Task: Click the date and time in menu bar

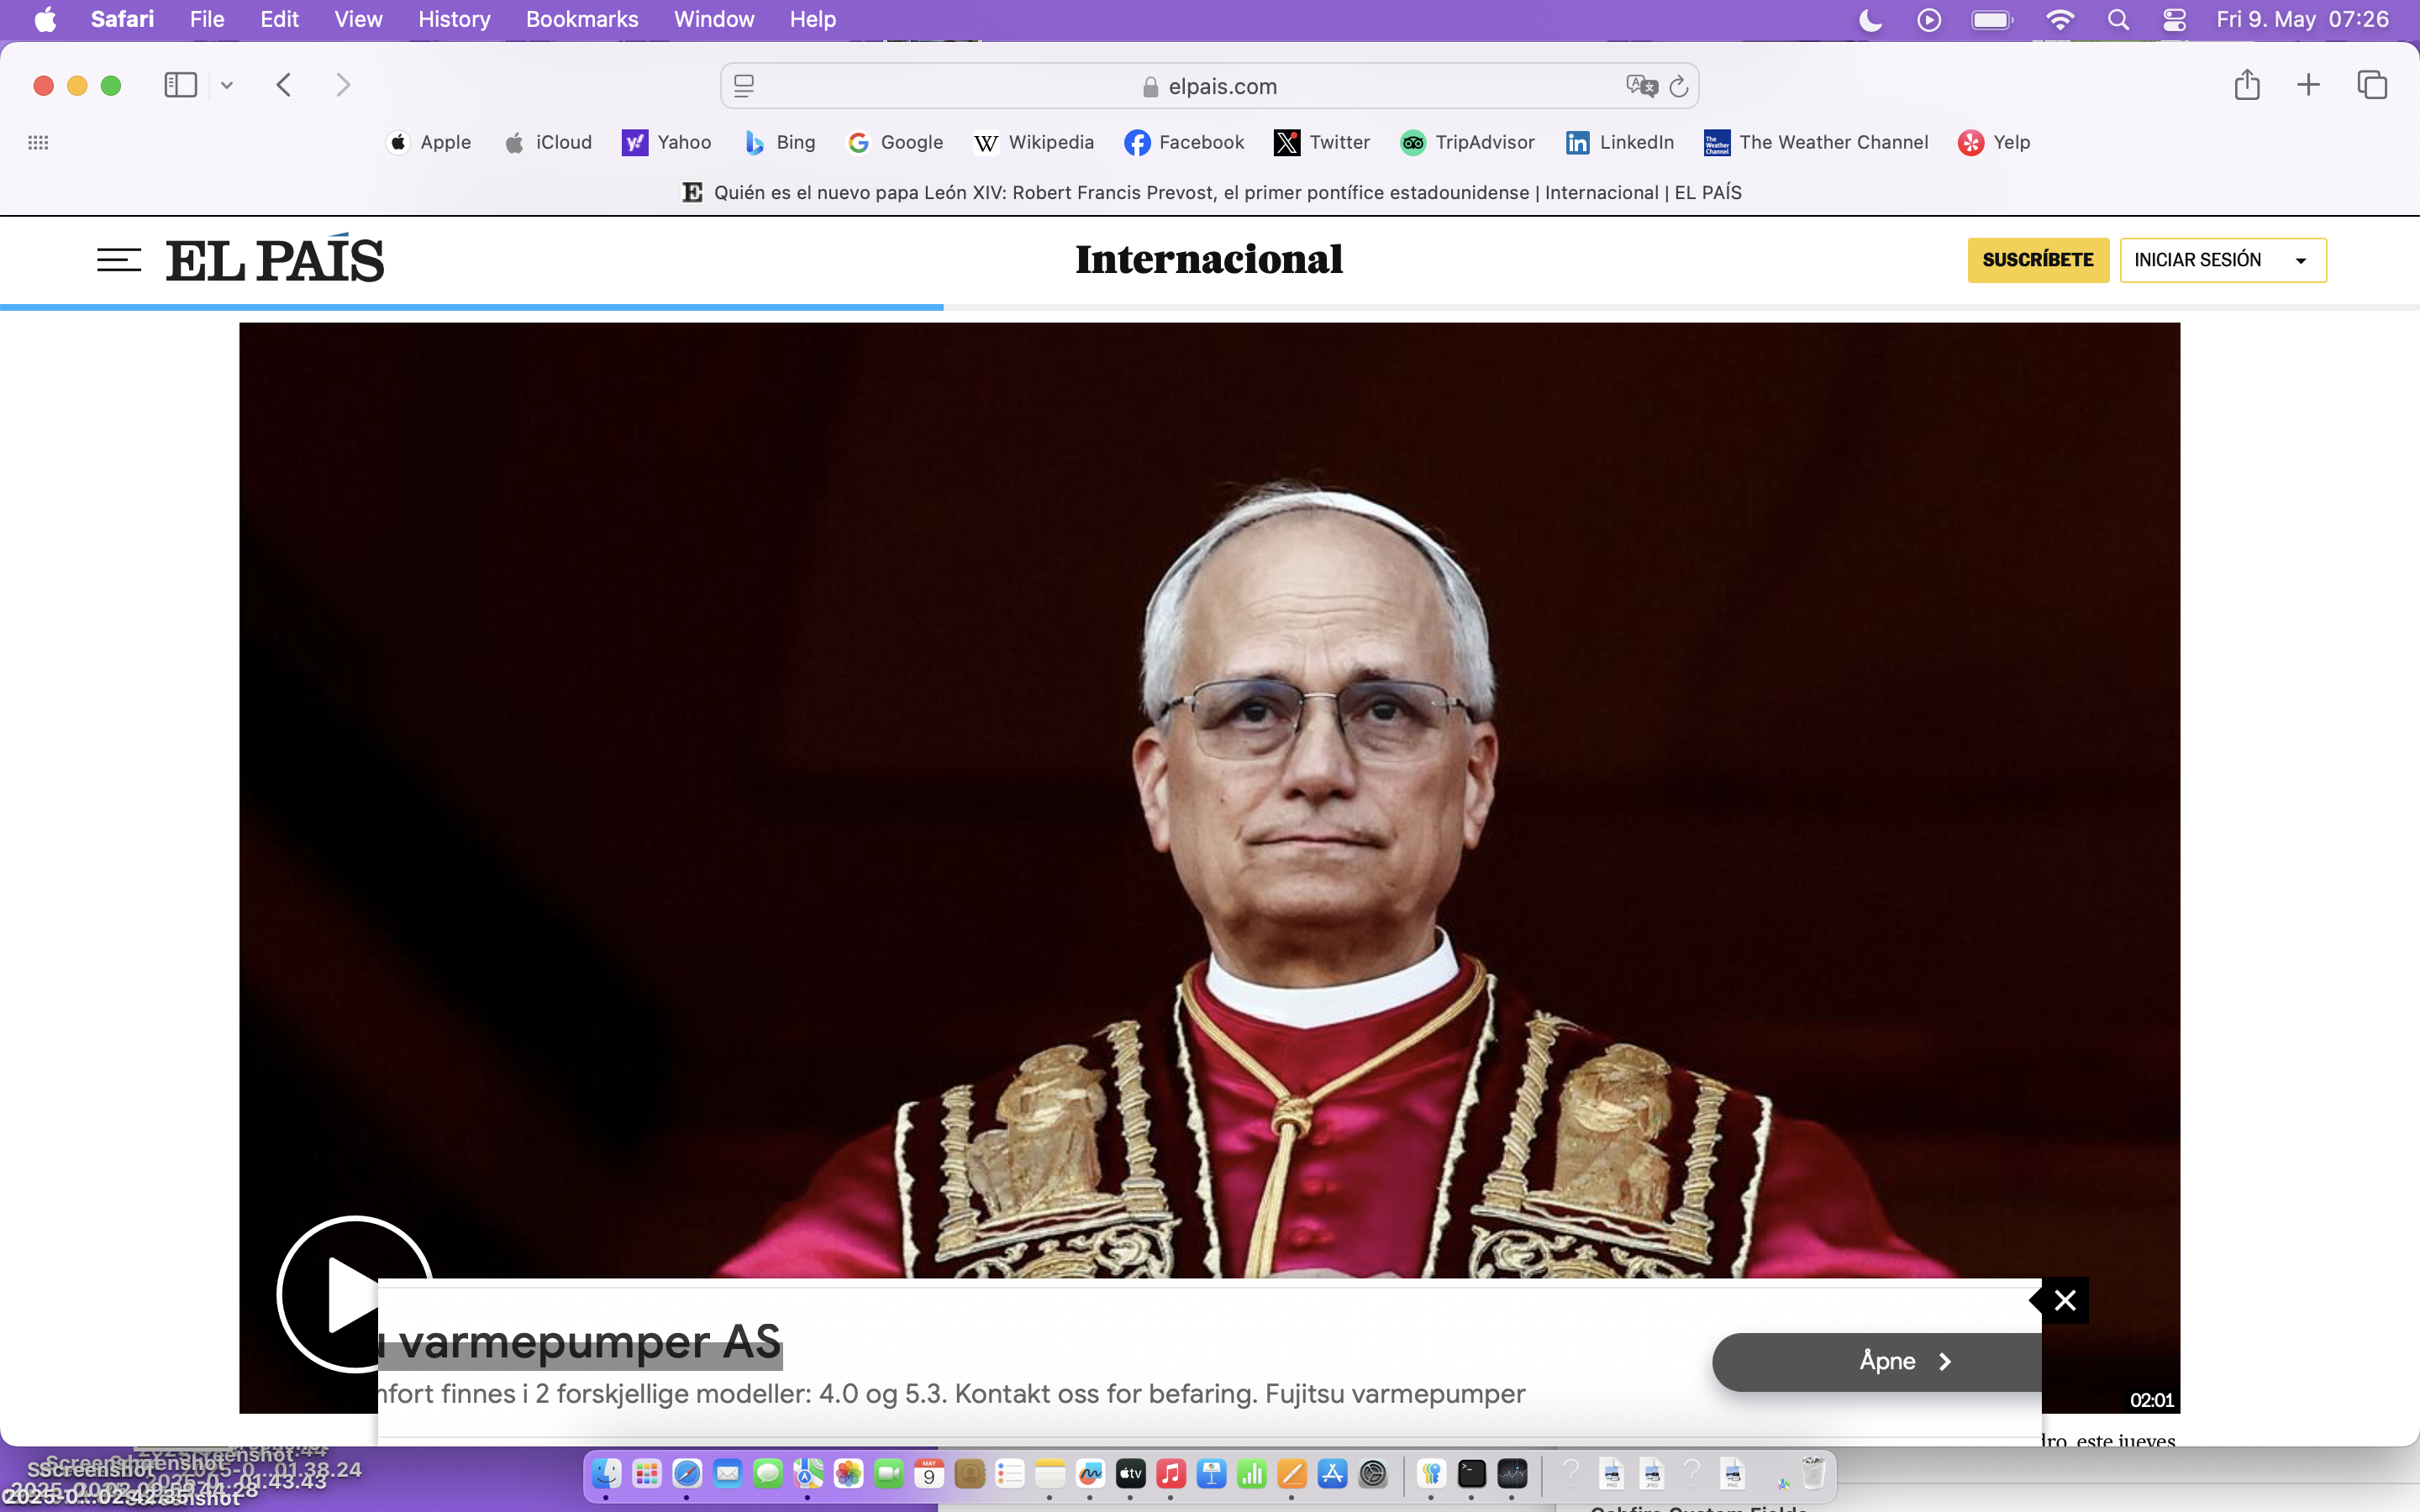Action: point(2302,19)
